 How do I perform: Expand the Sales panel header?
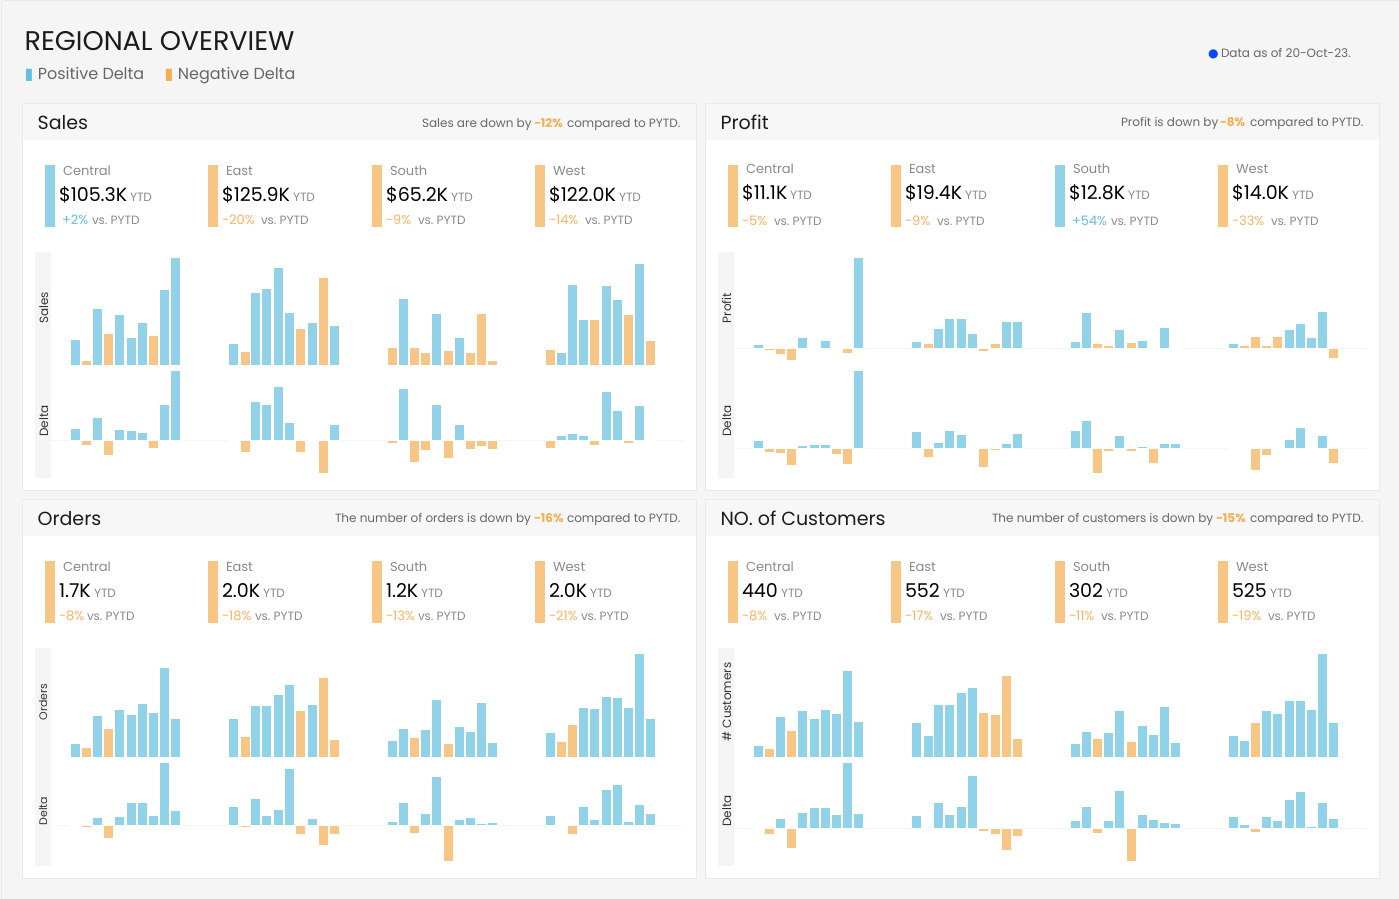tap(63, 122)
